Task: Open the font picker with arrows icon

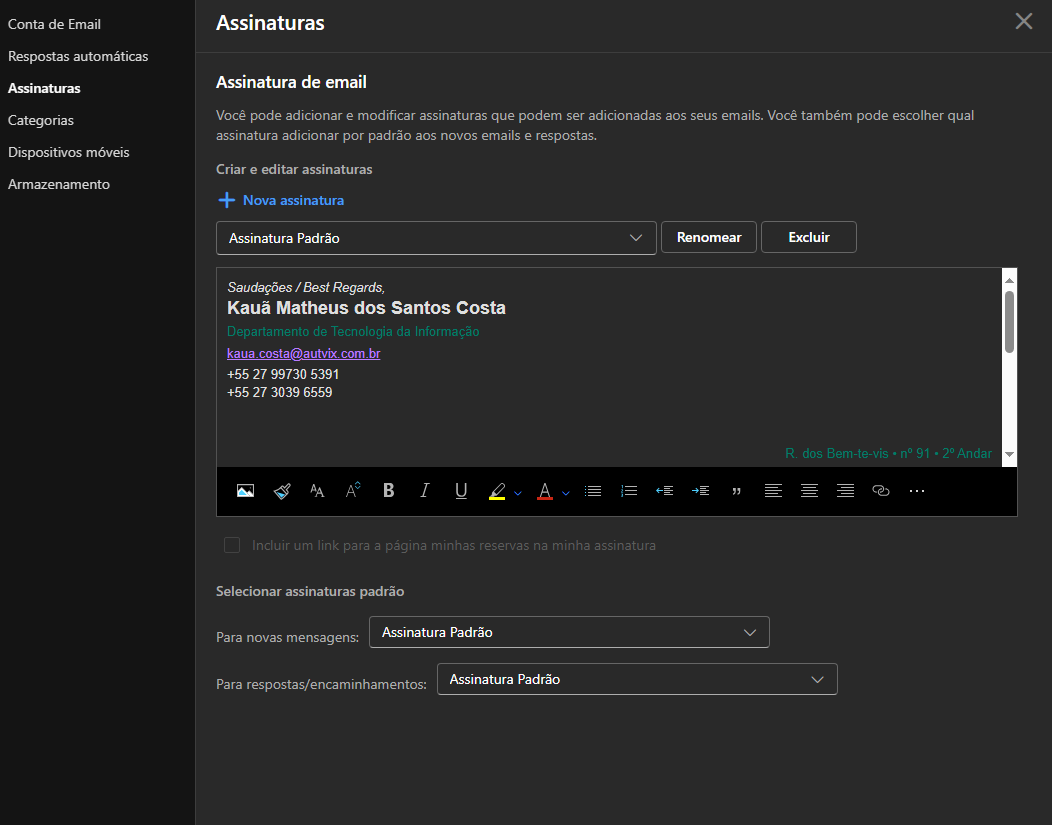Action: tap(353, 490)
